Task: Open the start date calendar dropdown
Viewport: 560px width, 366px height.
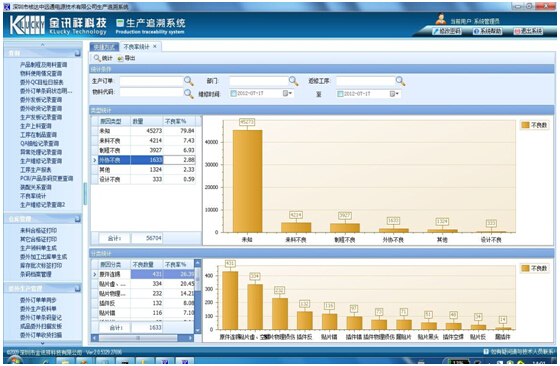Action: pos(288,94)
